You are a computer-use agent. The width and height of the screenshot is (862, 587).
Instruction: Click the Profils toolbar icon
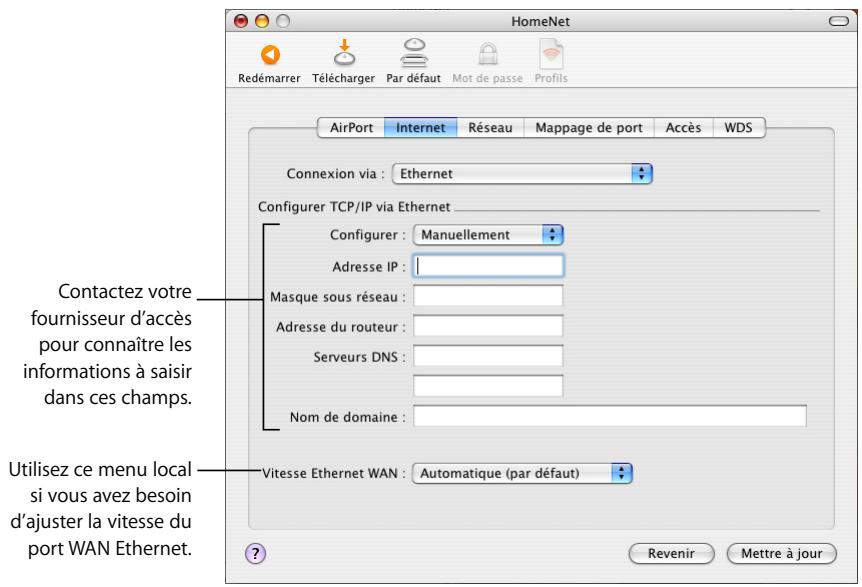551,54
